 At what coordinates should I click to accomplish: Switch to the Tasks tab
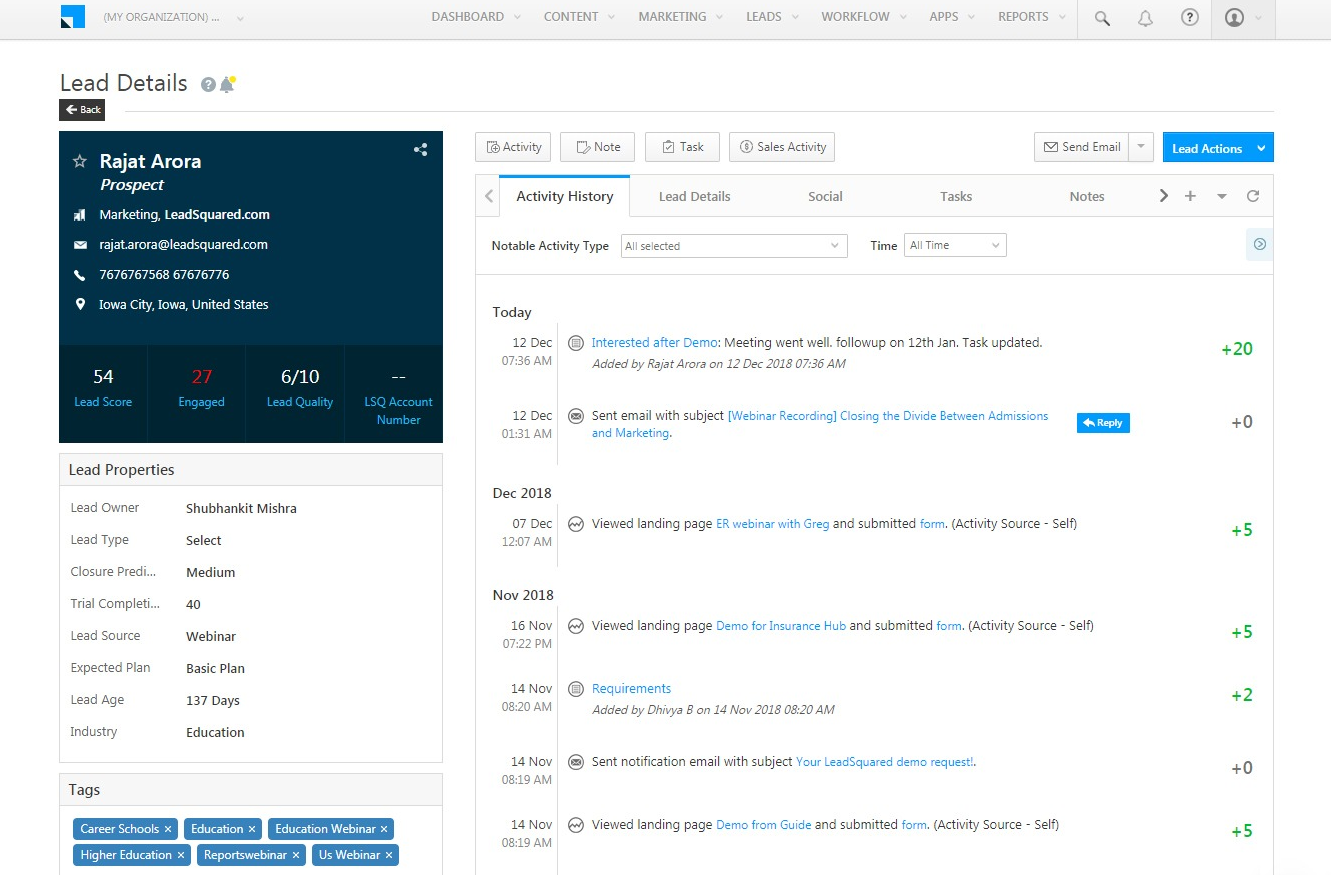(x=956, y=197)
